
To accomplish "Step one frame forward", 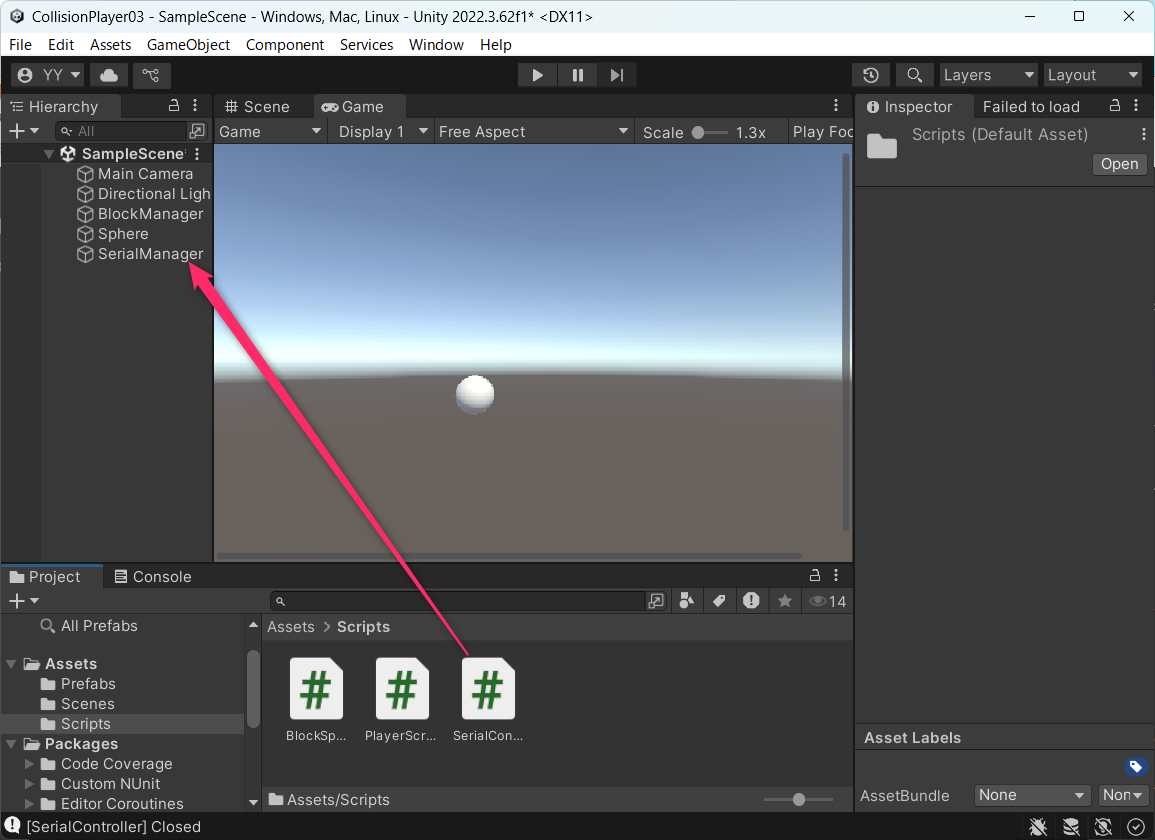I will tap(617, 75).
